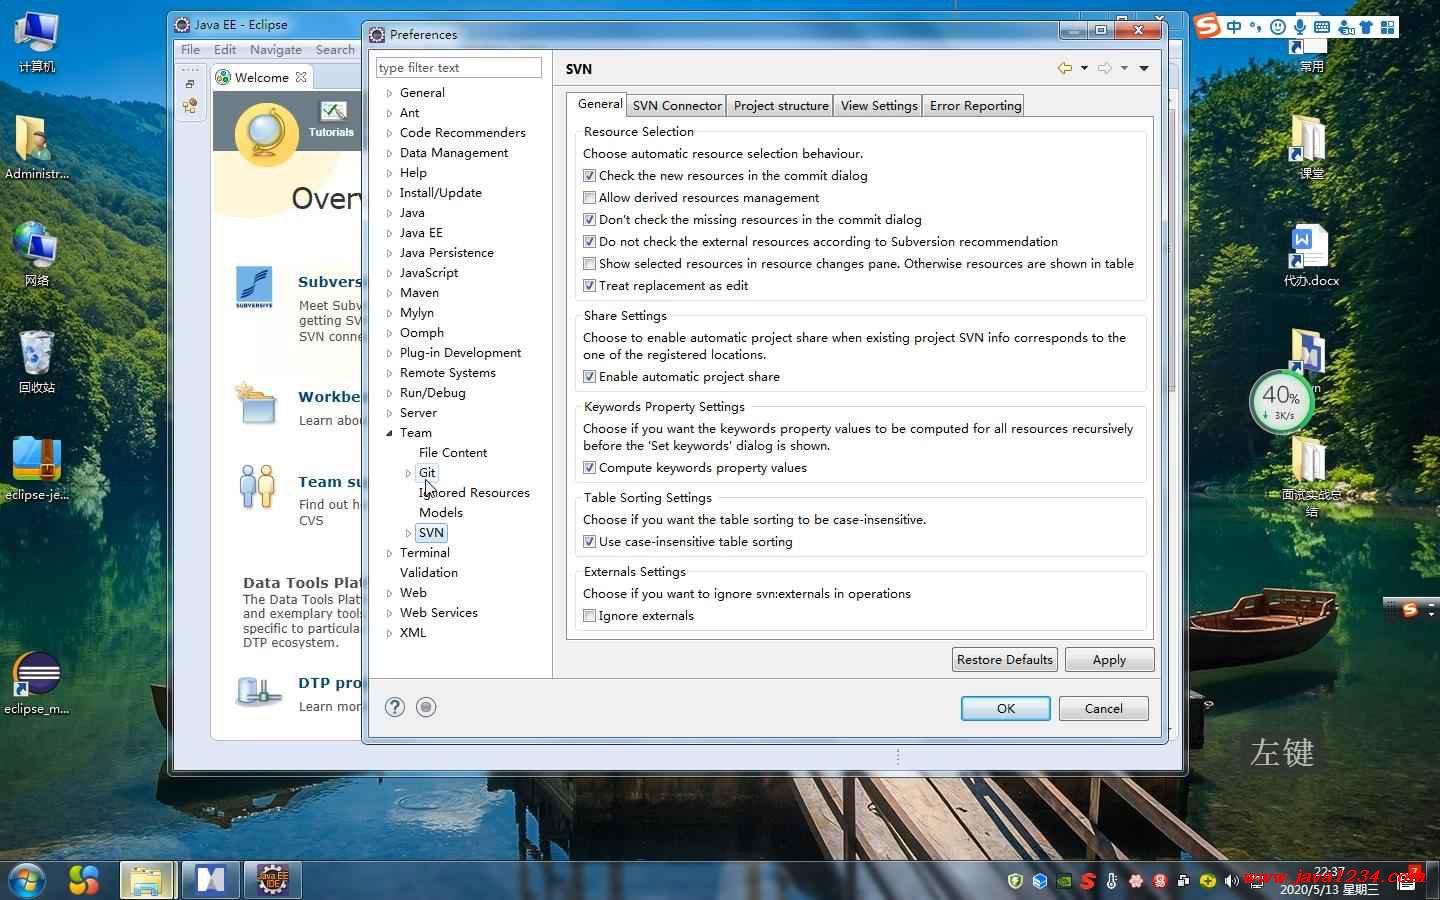Image resolution: width=1440 pixels, height=900 pixels.
Task: Switch to the Error Reporting tab
Action: tap(975, 105)
